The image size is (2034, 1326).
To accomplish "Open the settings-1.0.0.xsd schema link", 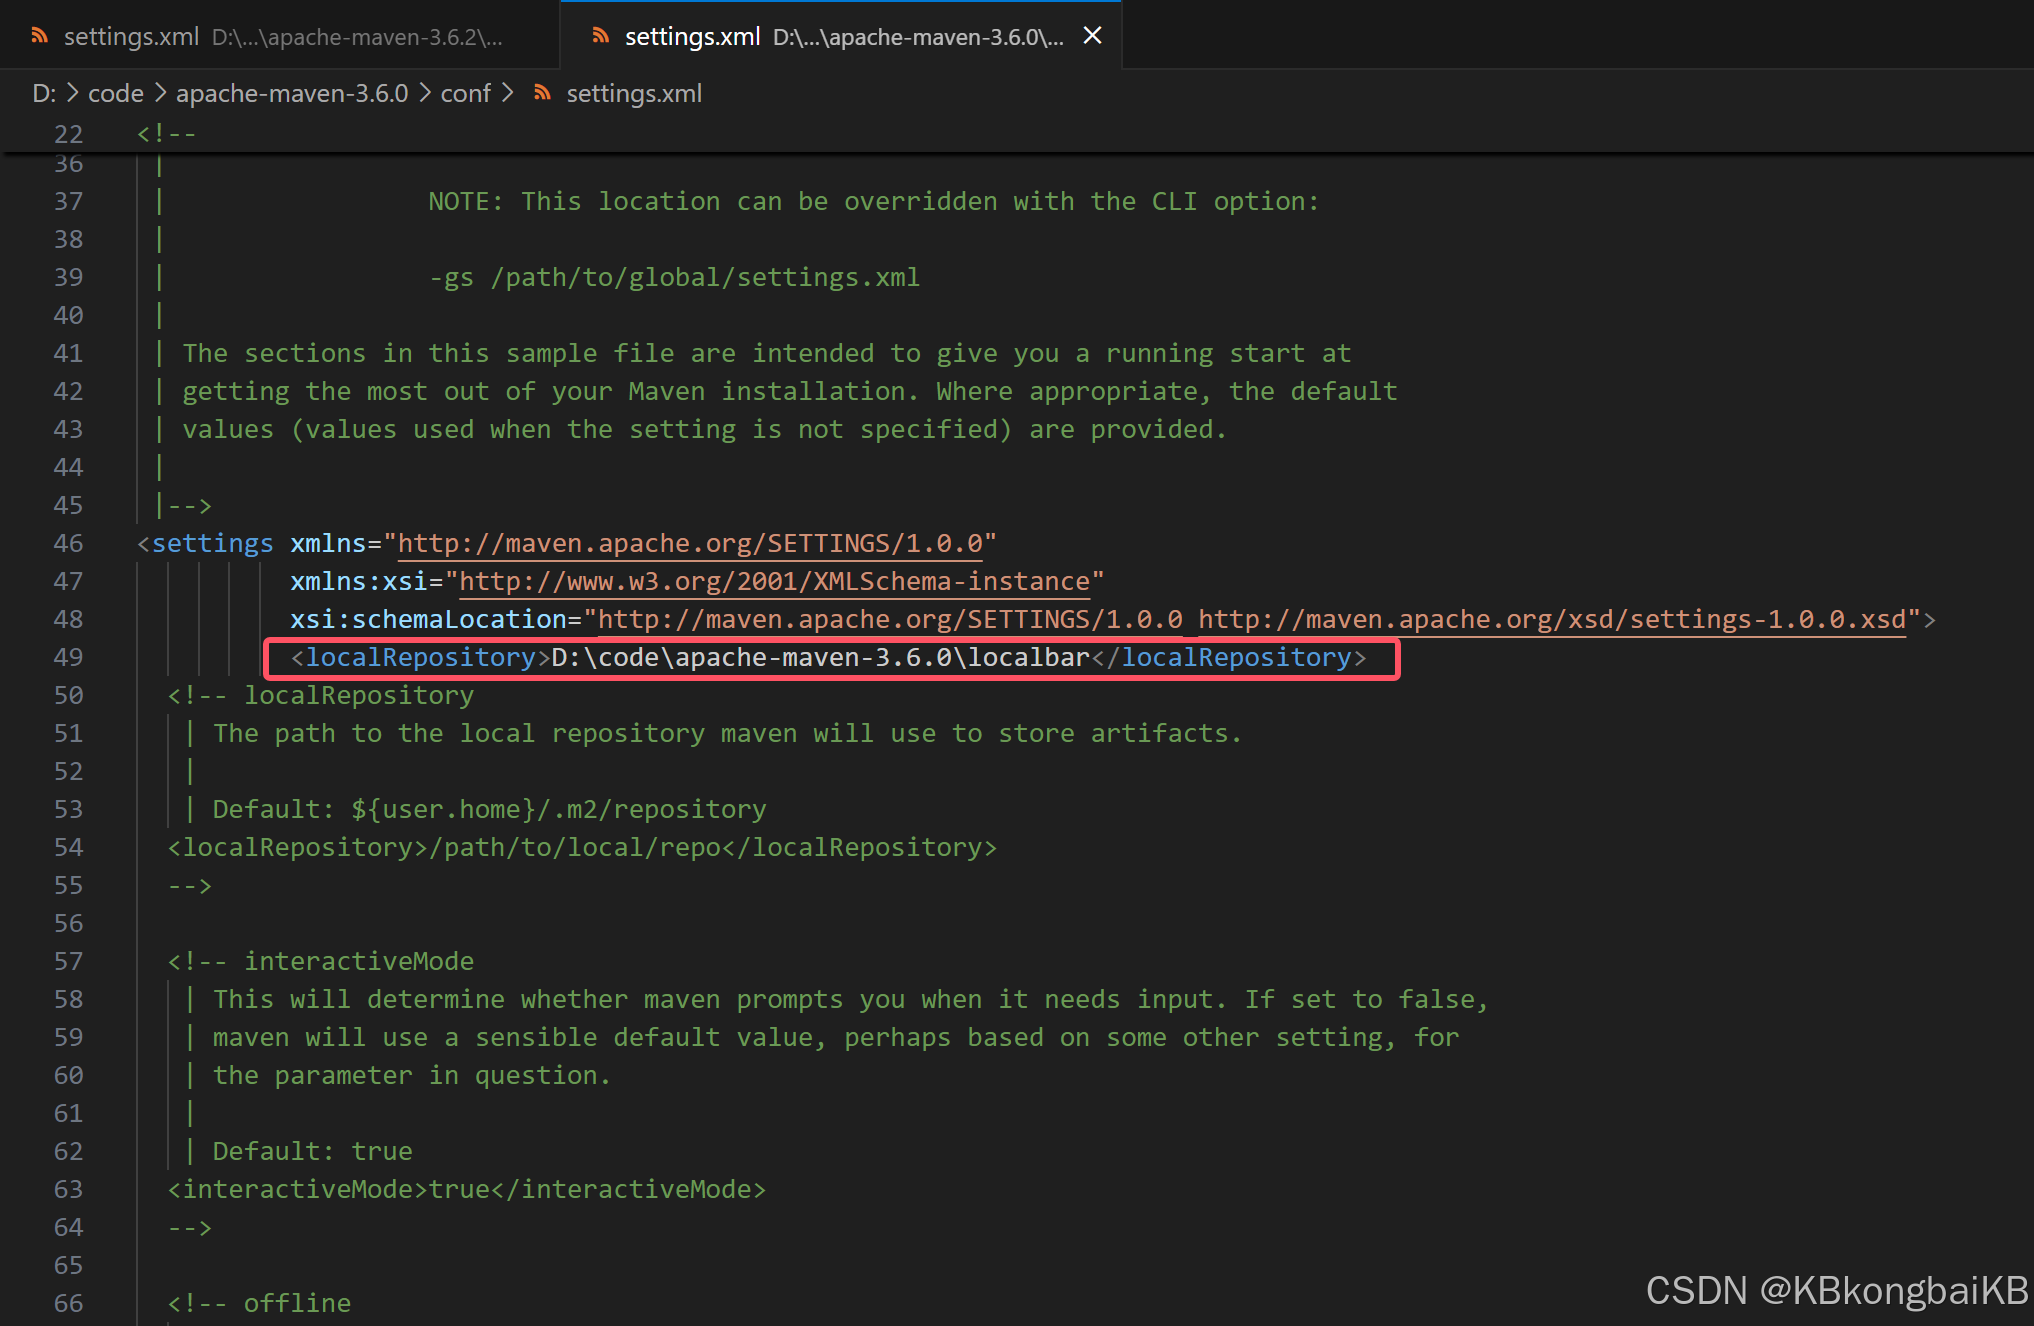I will click(x=1552, y=619).
